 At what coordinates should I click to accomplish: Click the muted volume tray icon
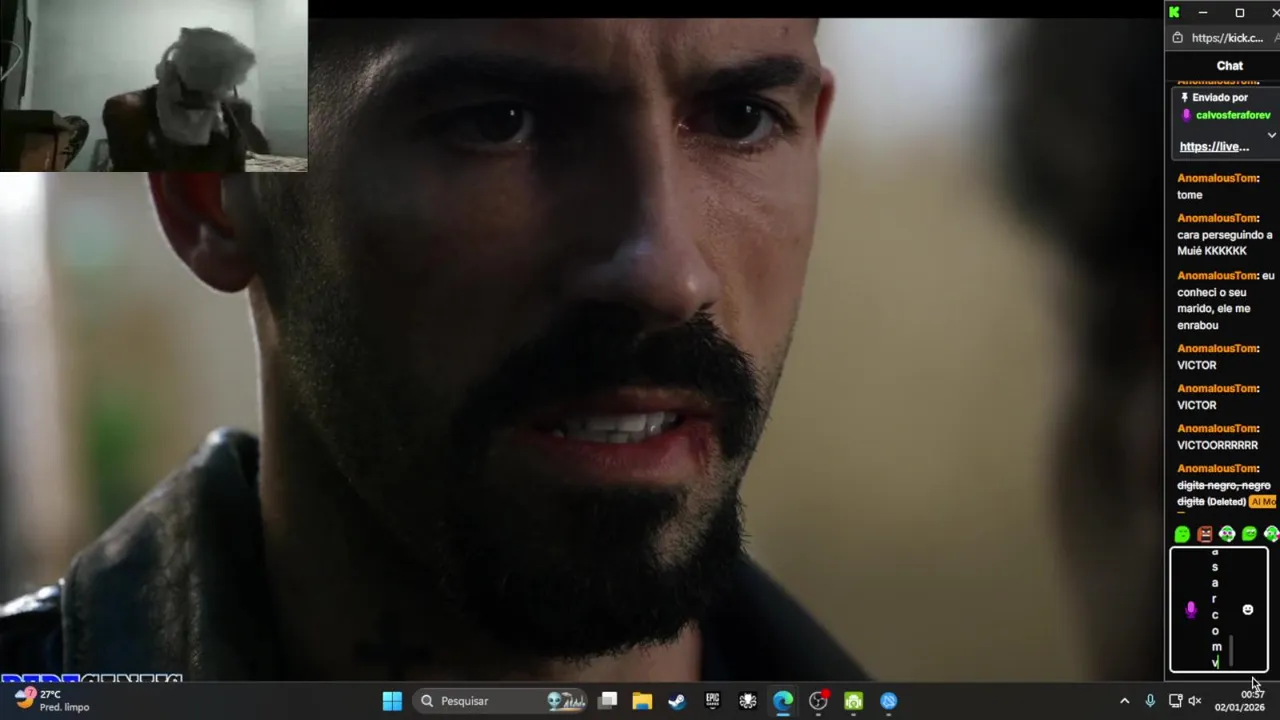(x=1195, y=701)
